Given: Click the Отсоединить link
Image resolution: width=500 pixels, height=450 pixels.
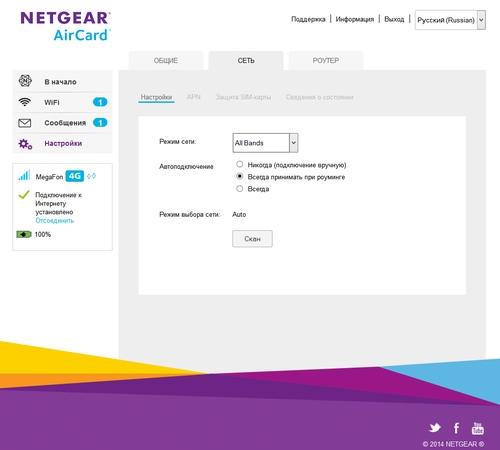Looking at the screenshot, I should click(55, 221).
